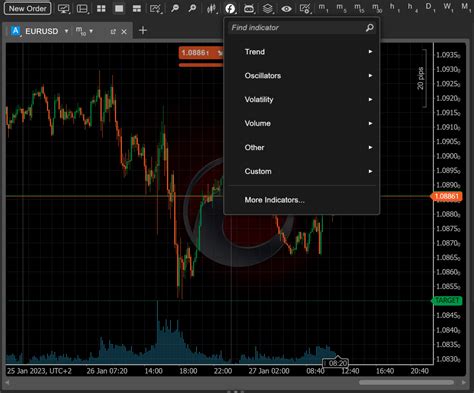474x393 pixels.
Task: Click the scrollbar right arrow
Action: 464,383
